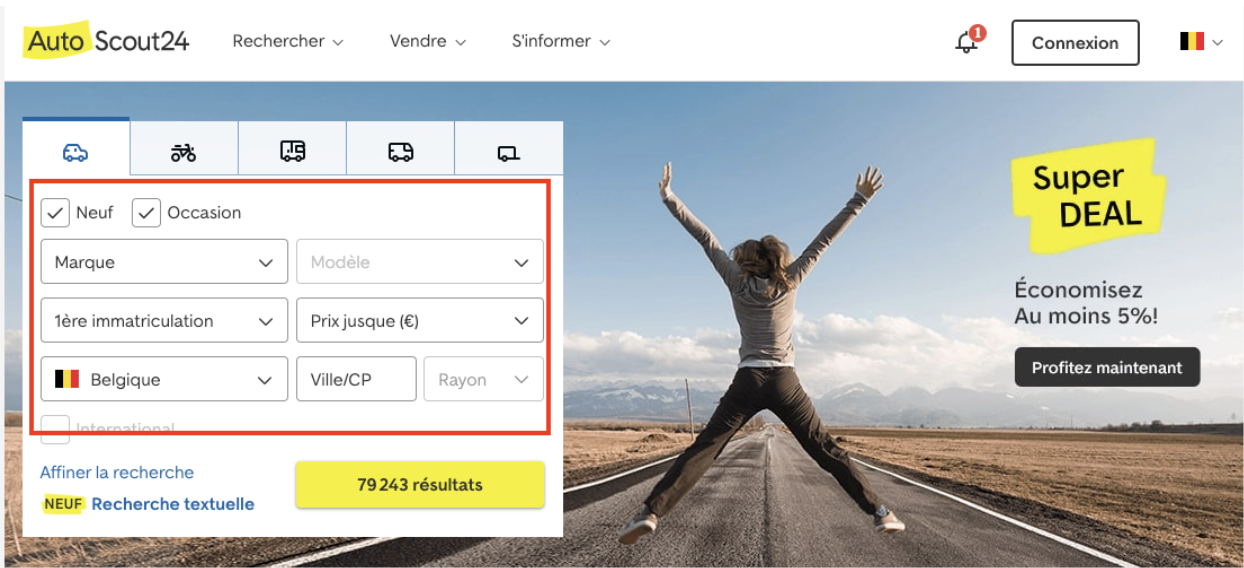1244x568 pixels.
Task: Open the Belgique country dropdown
Action: [x=164, y=380]
